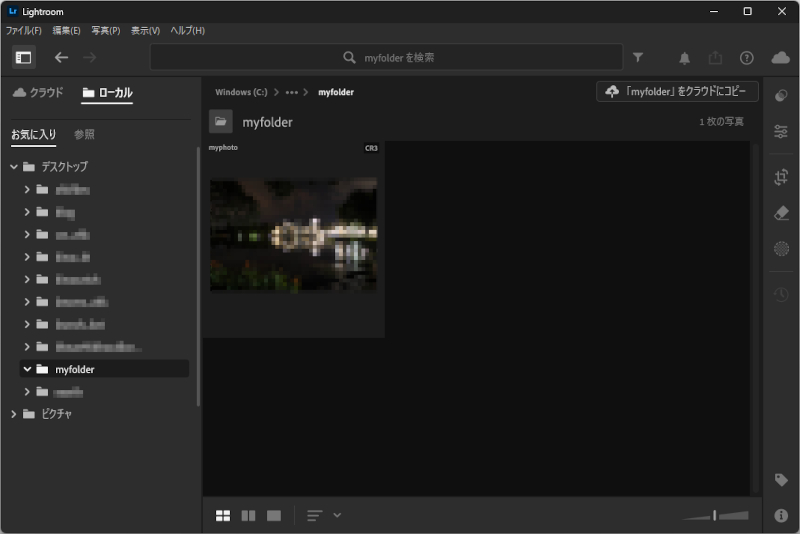Click 「myfolder」をクラウドにコピー button
The height and width of the screenshot is (534, 800).
(x=677, y=92)
